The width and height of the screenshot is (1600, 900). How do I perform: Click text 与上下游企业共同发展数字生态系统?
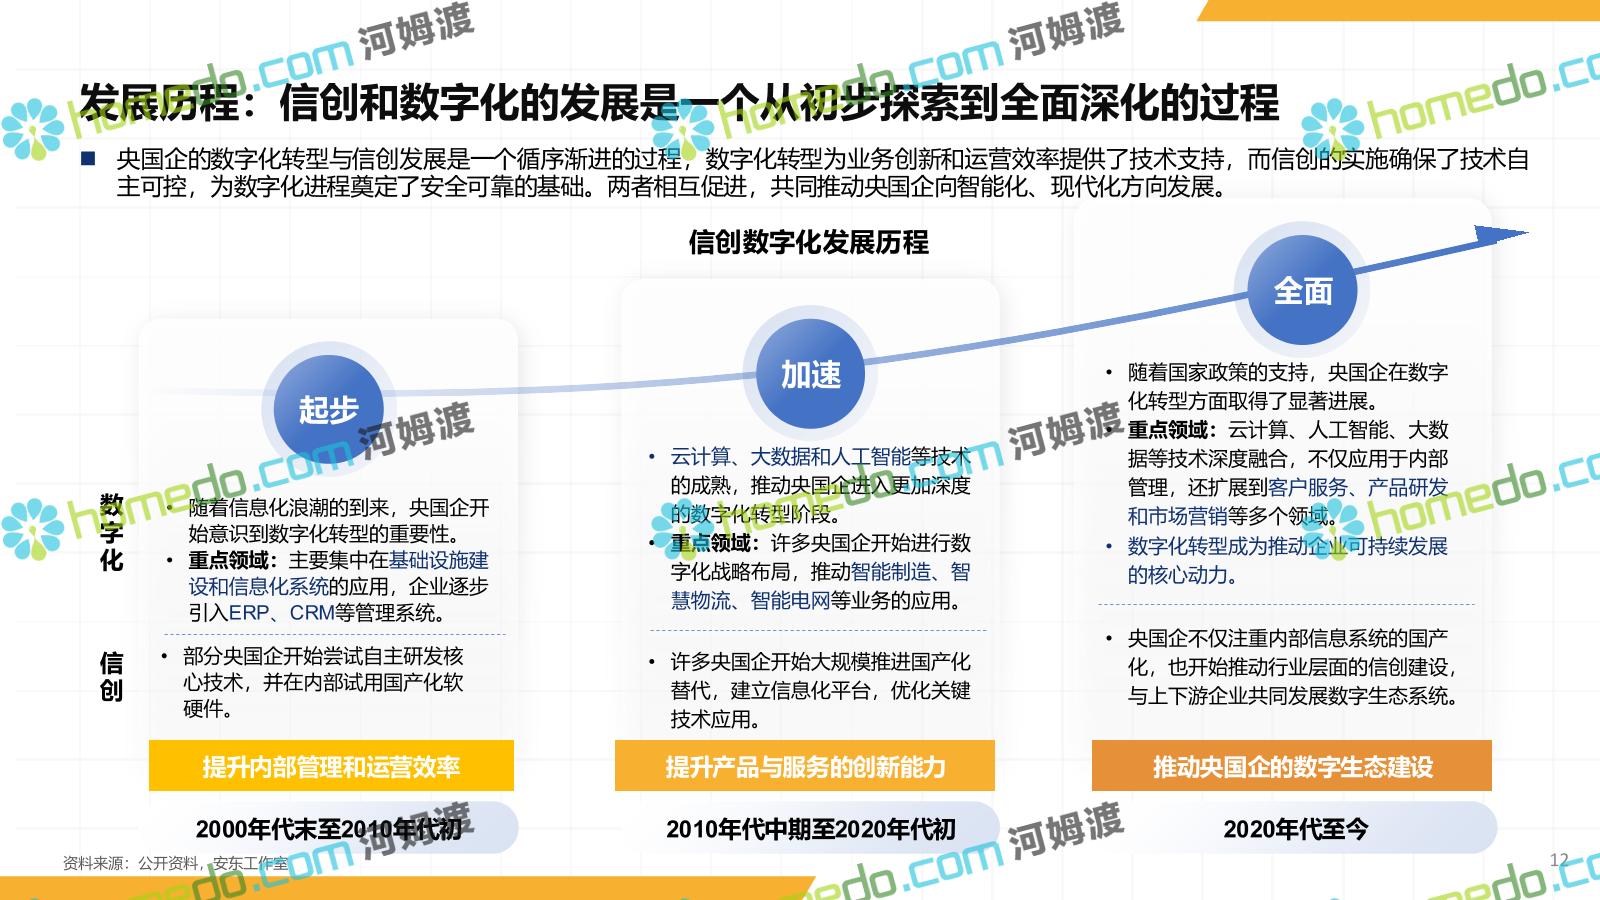tap(1292, 695)
